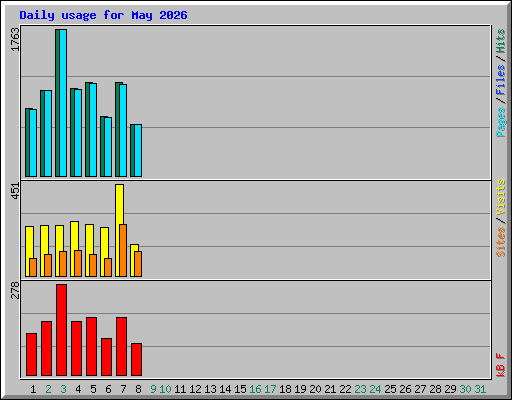Click the yellow visits bar for day 4
The height and width of the screenshot is (400, 512).
(75, 235)
